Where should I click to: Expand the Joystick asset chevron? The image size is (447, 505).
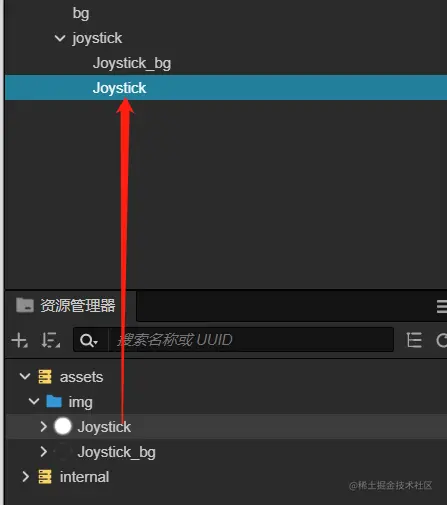[x=43, y=427]
